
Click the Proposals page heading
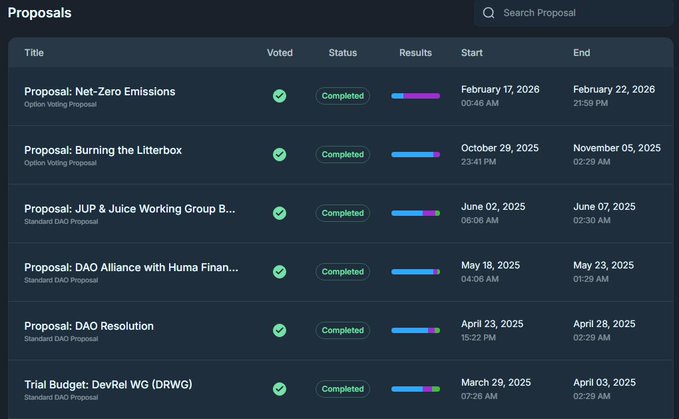point(39,13)
